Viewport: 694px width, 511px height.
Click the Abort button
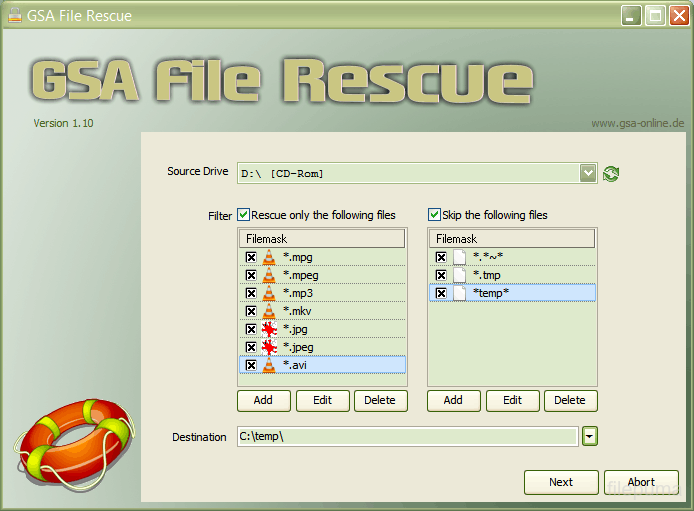point(641,482)
